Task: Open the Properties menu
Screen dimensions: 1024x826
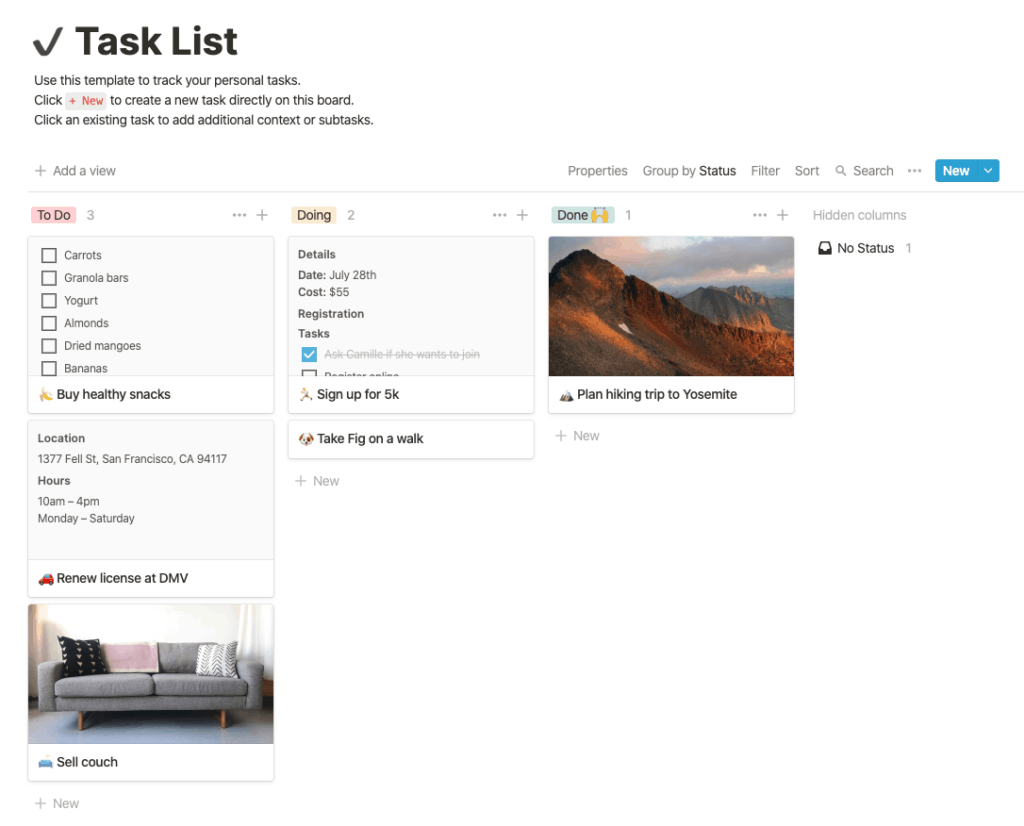Action: click(597, 170)
